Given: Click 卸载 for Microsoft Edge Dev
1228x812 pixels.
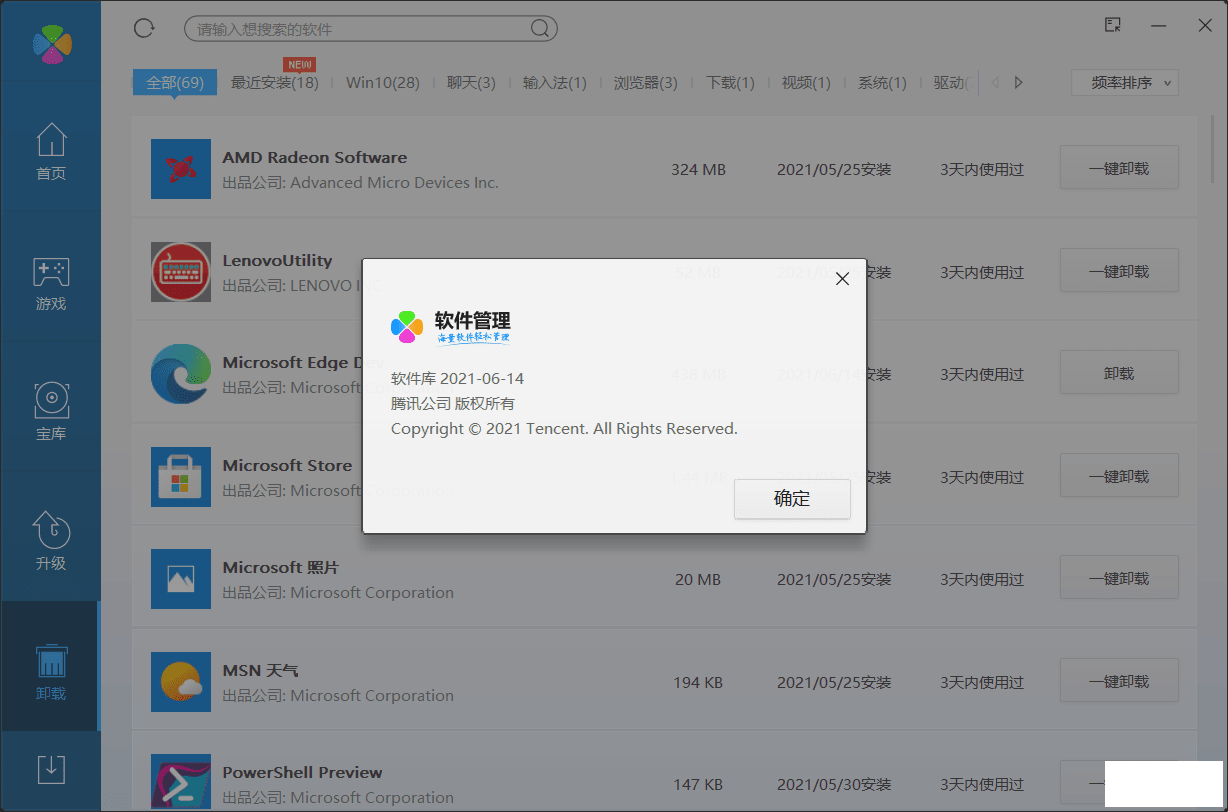Looking at the screenshot, I should click(1119, 374).
